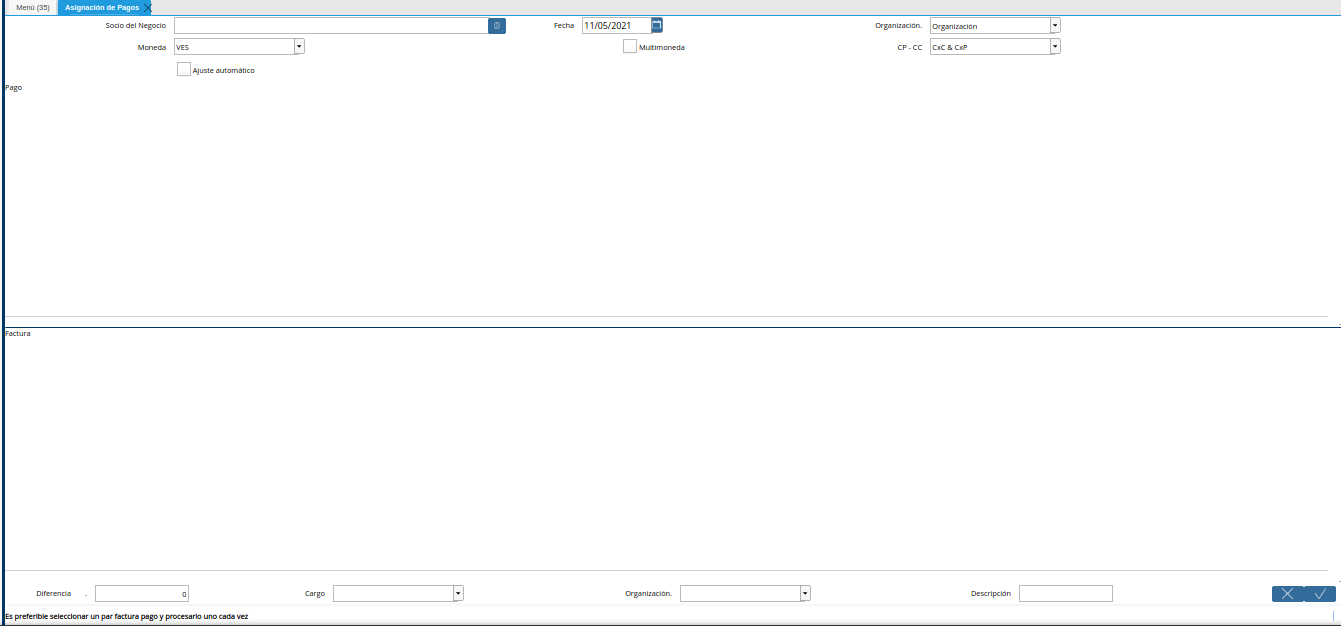The height and width of the screenshot is (626, 1341).
Task: Close the Asignación de Pagos tab
Action: click(x=147, y=8)
